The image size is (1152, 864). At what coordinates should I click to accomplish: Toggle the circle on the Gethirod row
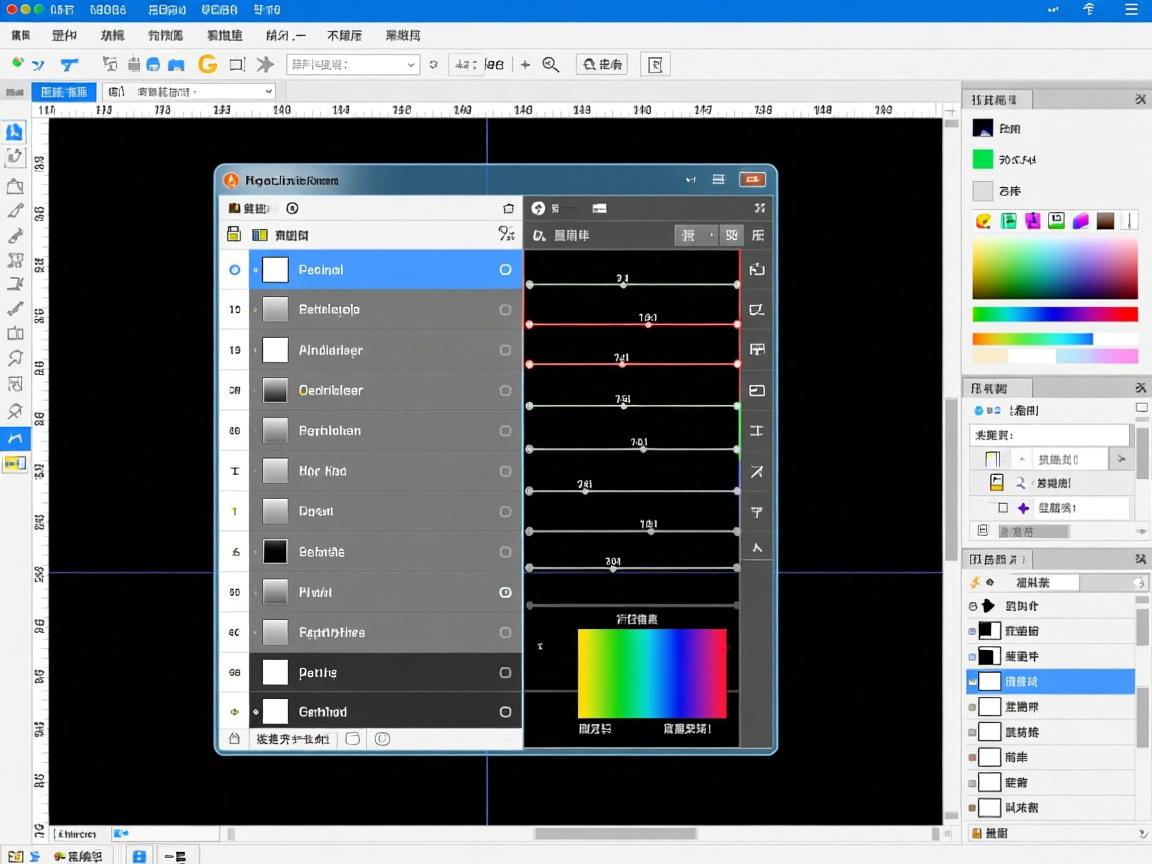(505, 712)
